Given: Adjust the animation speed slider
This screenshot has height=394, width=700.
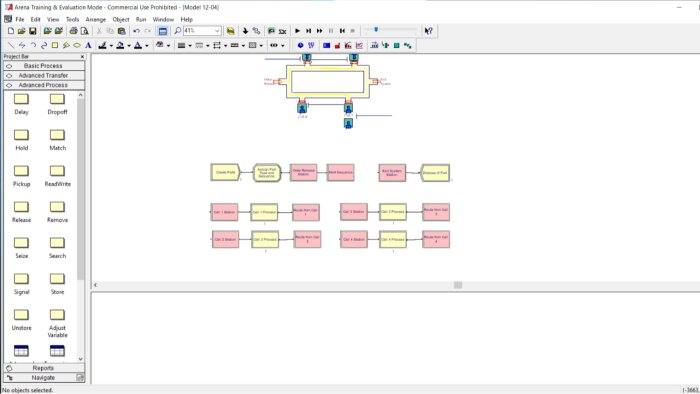Looking at the screenshot, I should point(376,29).
